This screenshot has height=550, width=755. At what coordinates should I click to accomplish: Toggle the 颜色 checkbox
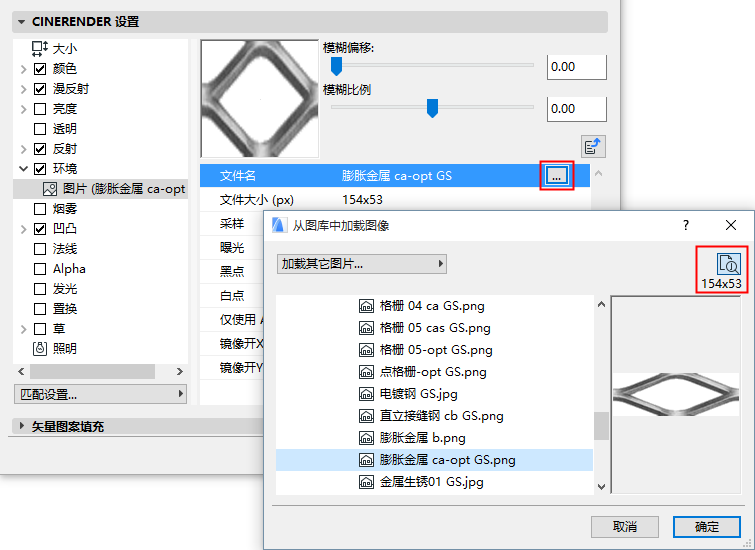40,69
